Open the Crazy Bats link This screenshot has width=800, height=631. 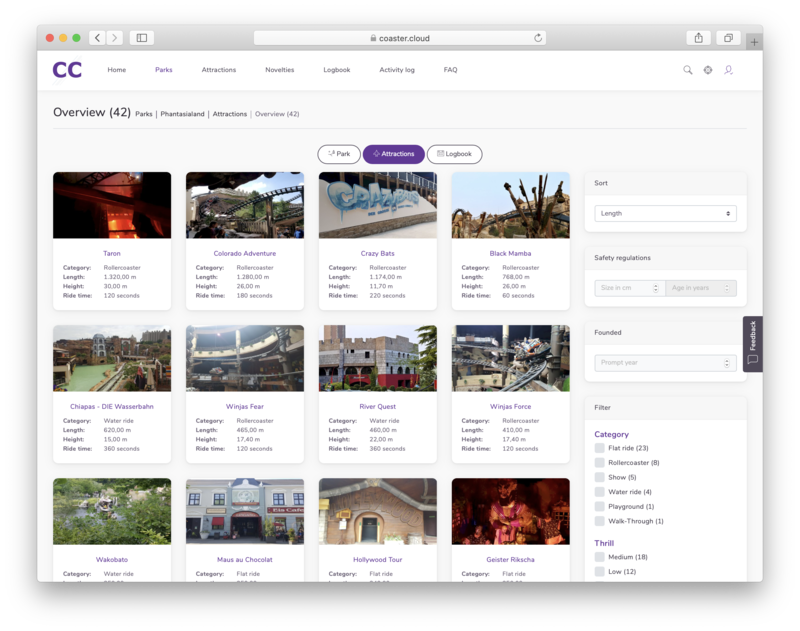click(x=378, y=254)
